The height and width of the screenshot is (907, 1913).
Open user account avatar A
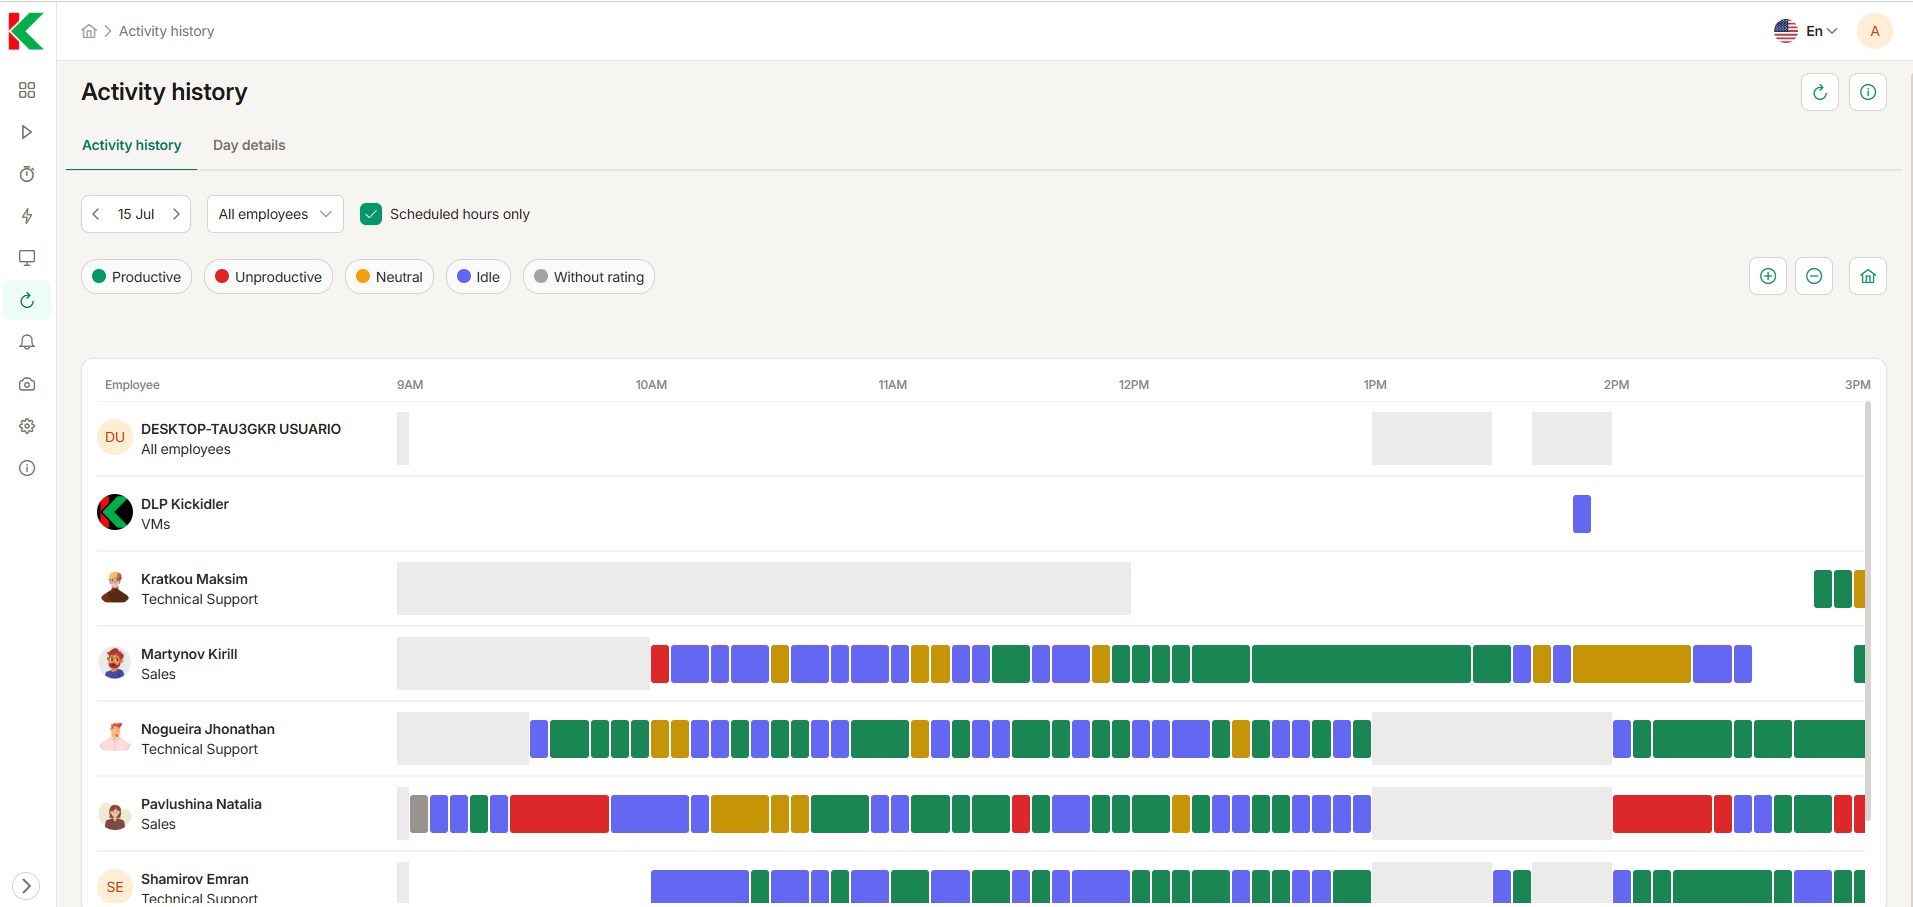tap(1875, 31)
